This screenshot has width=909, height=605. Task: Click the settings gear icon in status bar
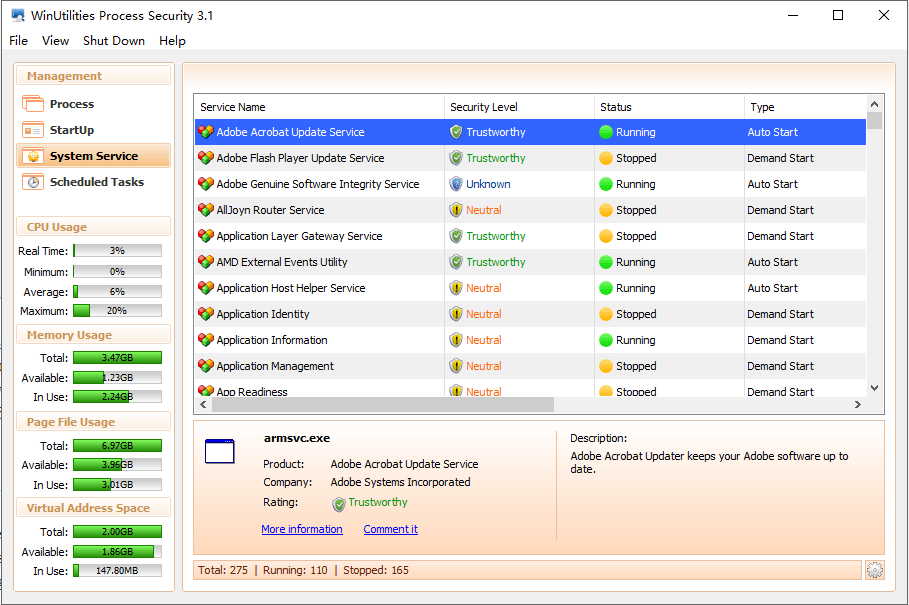[x=875, y=570]
